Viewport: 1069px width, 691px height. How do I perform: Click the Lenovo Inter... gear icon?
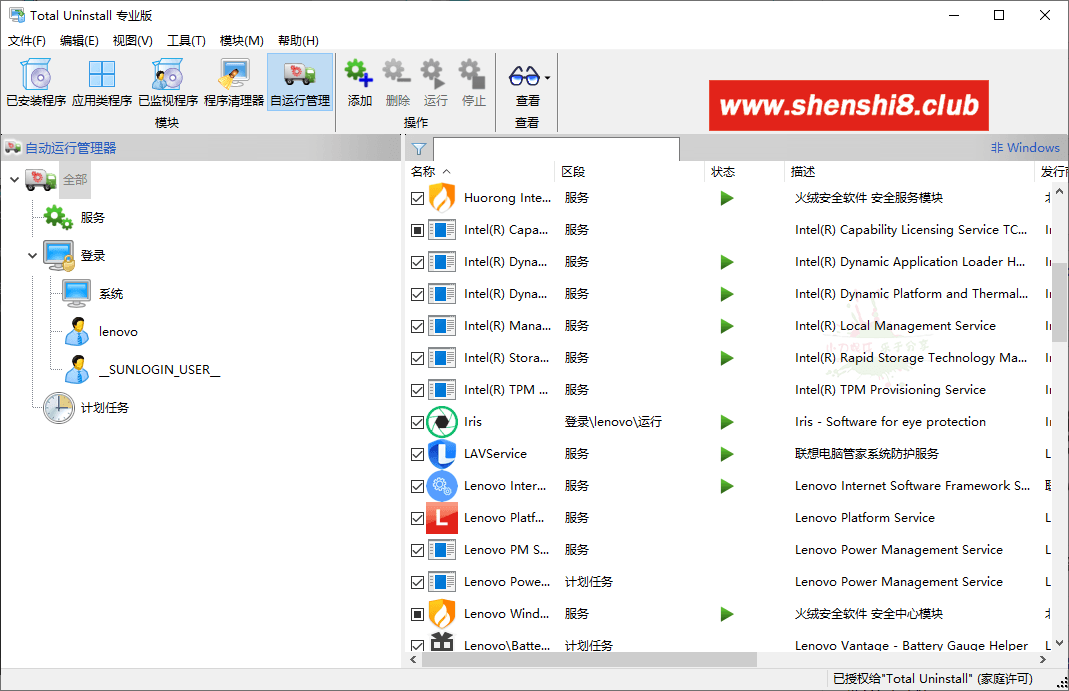pyautogui.click(x=442, y=486)
